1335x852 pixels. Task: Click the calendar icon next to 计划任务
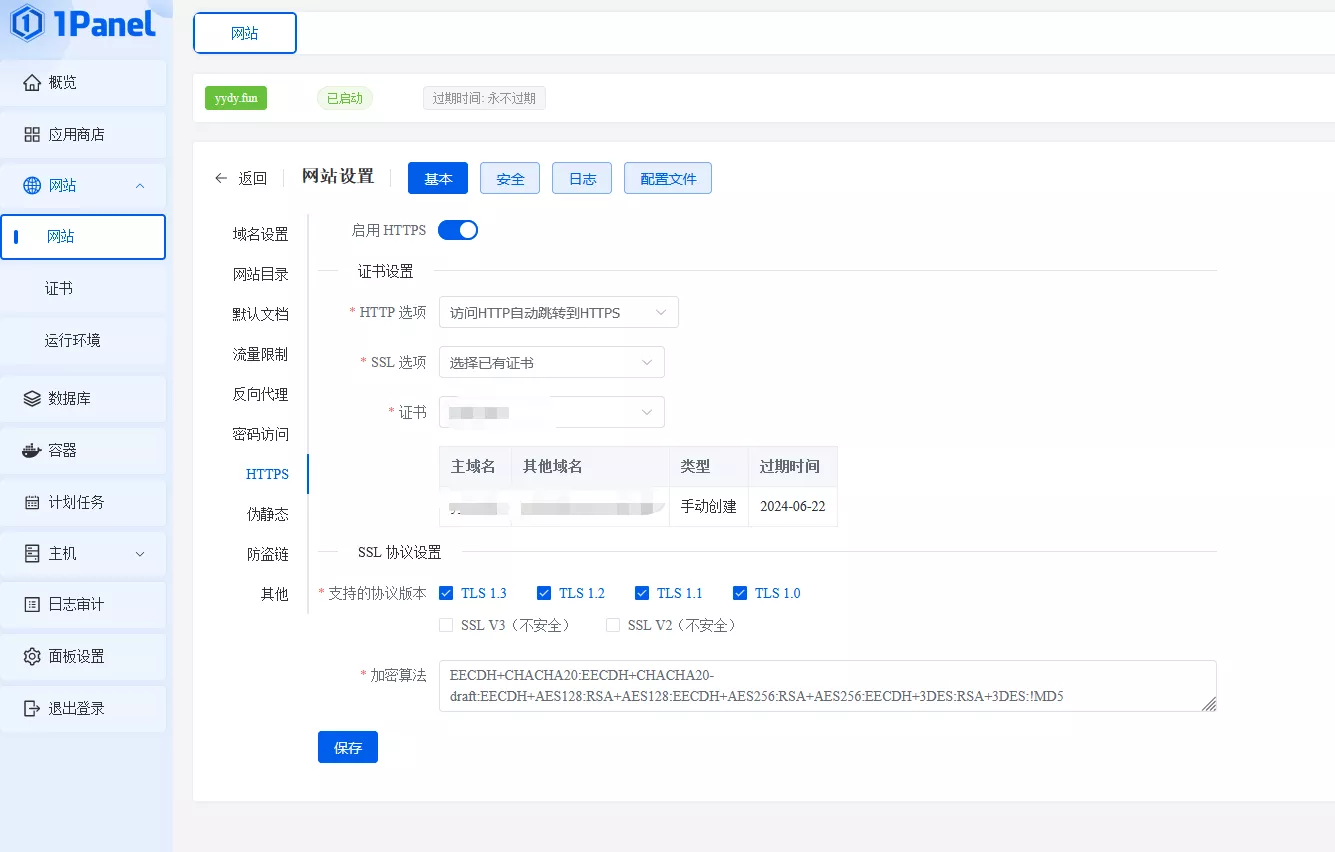[x=32, y=502]
